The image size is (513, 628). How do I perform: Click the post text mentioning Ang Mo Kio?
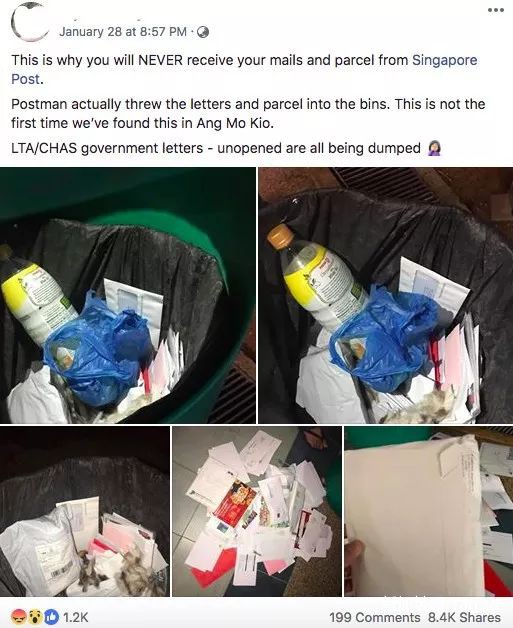click(248, 113)
